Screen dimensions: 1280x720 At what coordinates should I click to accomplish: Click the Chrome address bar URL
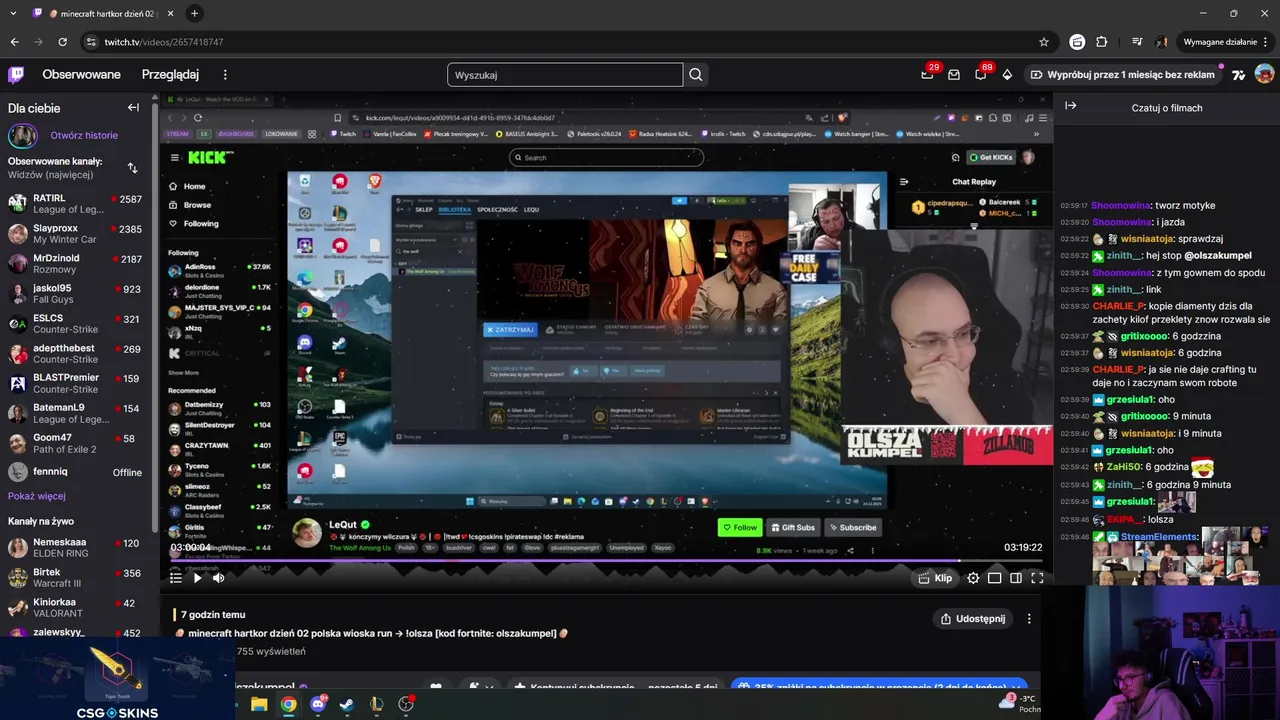[x=164, y=42]
